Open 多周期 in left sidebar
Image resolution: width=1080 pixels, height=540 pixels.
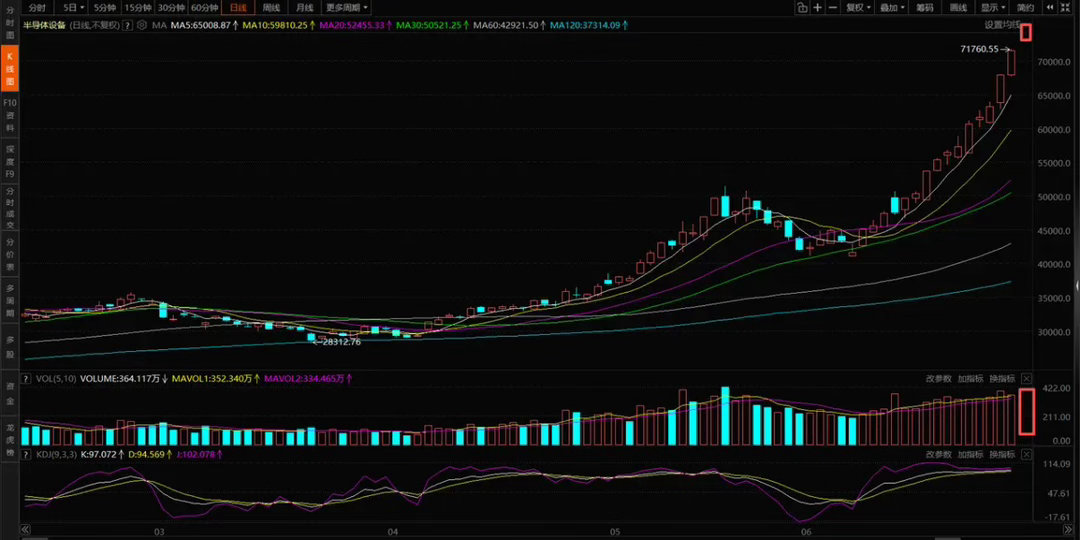(x=10, y=300)
